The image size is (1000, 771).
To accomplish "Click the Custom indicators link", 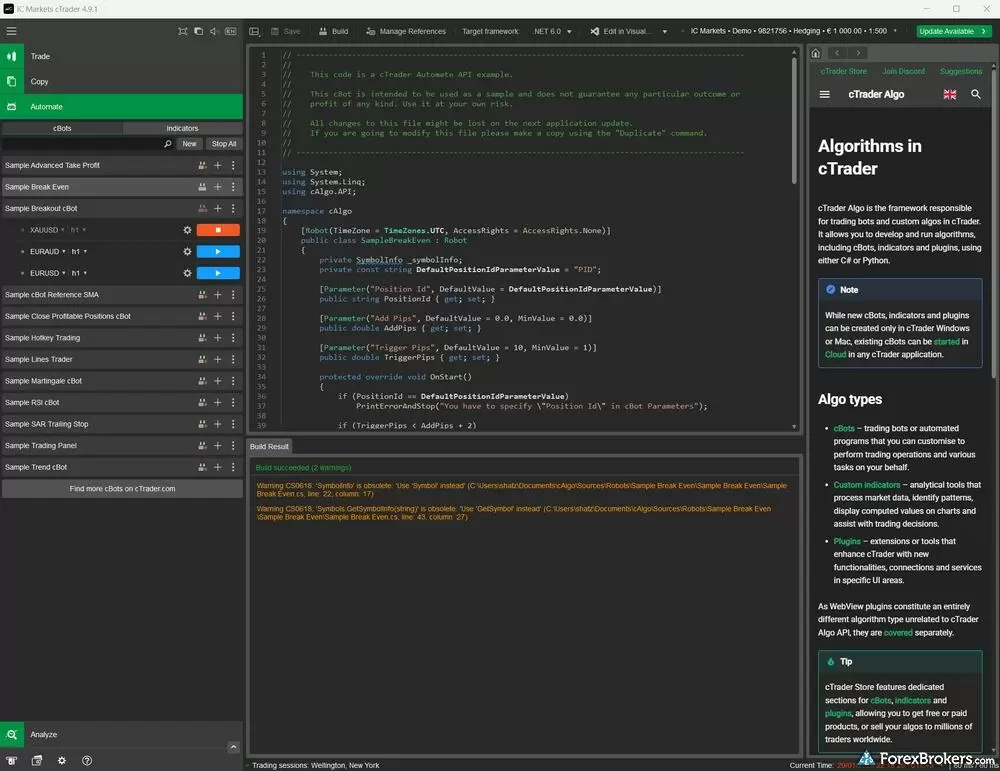I will pyautogui.click(x=867, y=485).
